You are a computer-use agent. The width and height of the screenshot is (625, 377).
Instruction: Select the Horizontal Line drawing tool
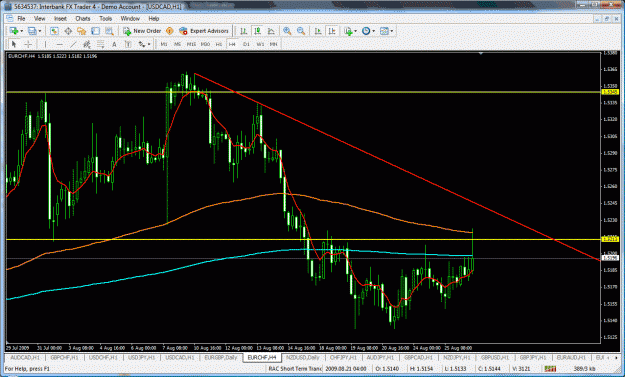point(59,44)
